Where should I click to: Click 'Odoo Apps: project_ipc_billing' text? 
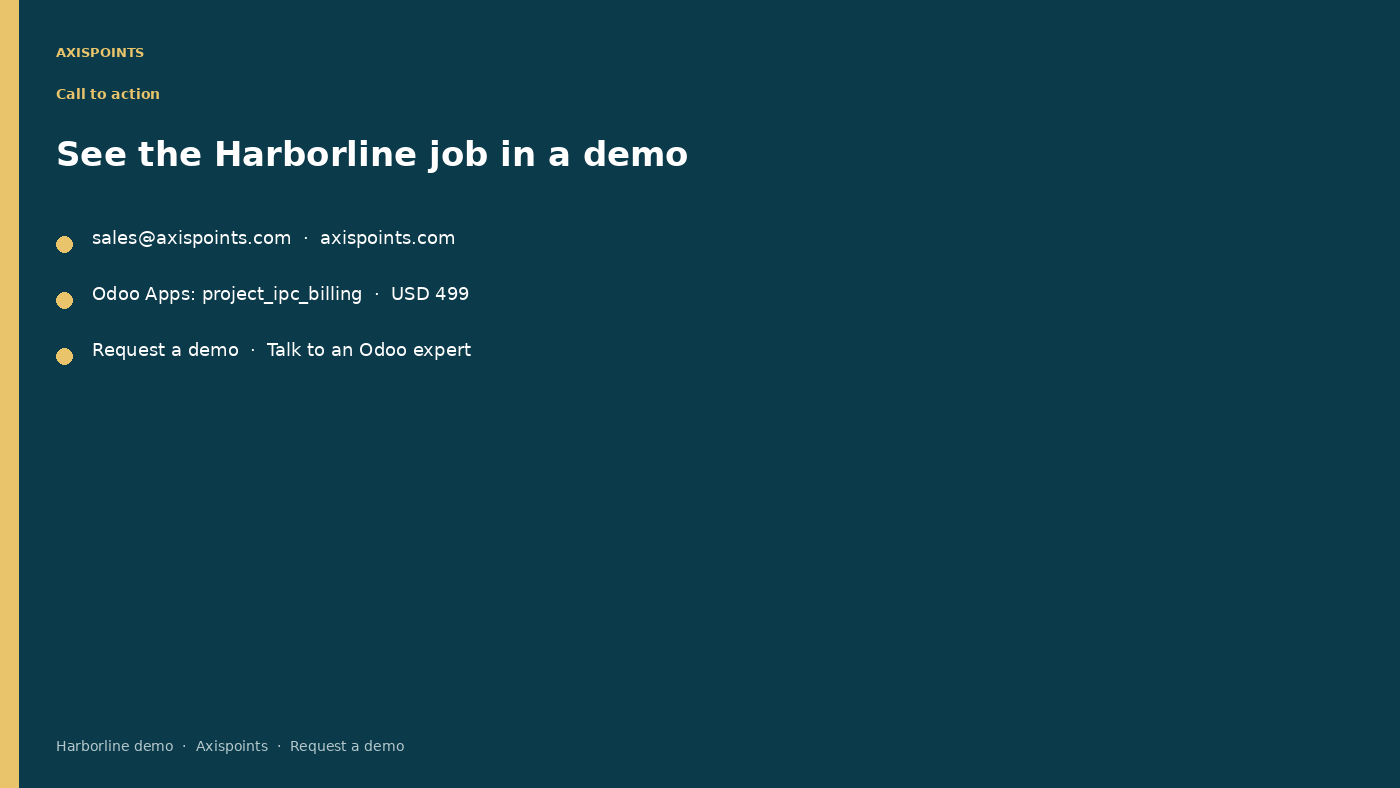(227, 294)
